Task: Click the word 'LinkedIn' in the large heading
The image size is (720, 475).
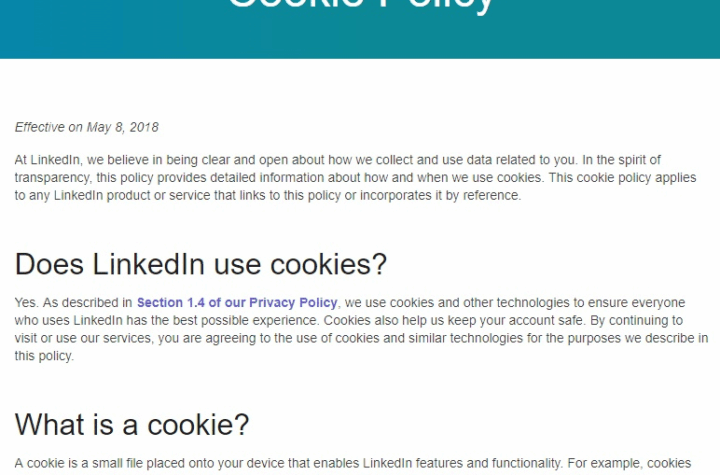Action: point(148,265)
